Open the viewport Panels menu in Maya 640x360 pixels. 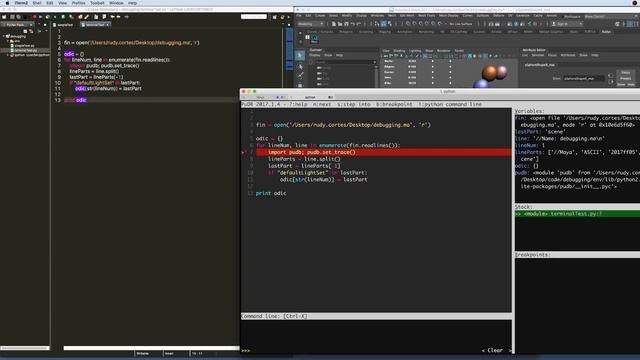pos(459,51)
